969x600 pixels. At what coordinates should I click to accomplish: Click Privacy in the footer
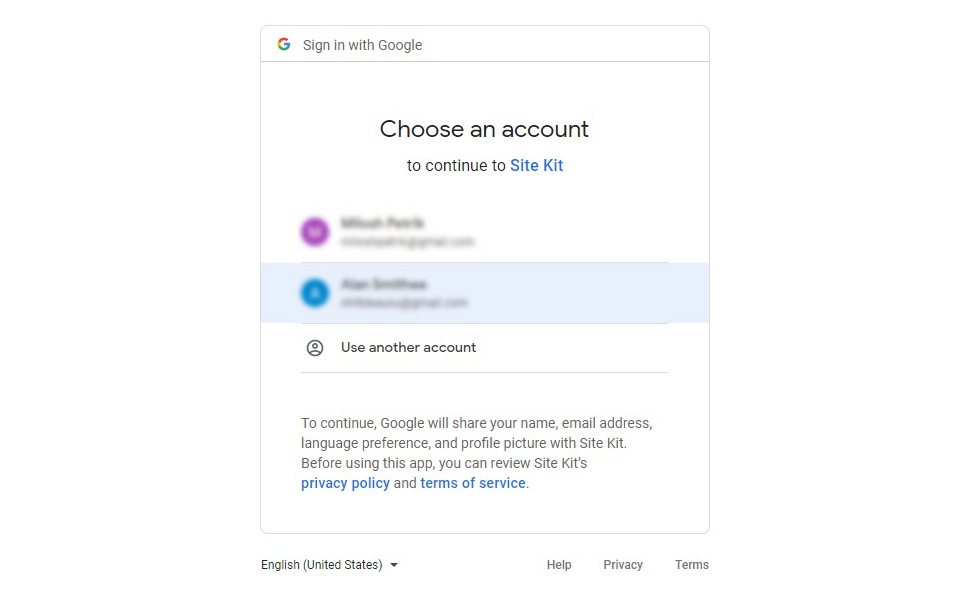click(x=623, y=565)
